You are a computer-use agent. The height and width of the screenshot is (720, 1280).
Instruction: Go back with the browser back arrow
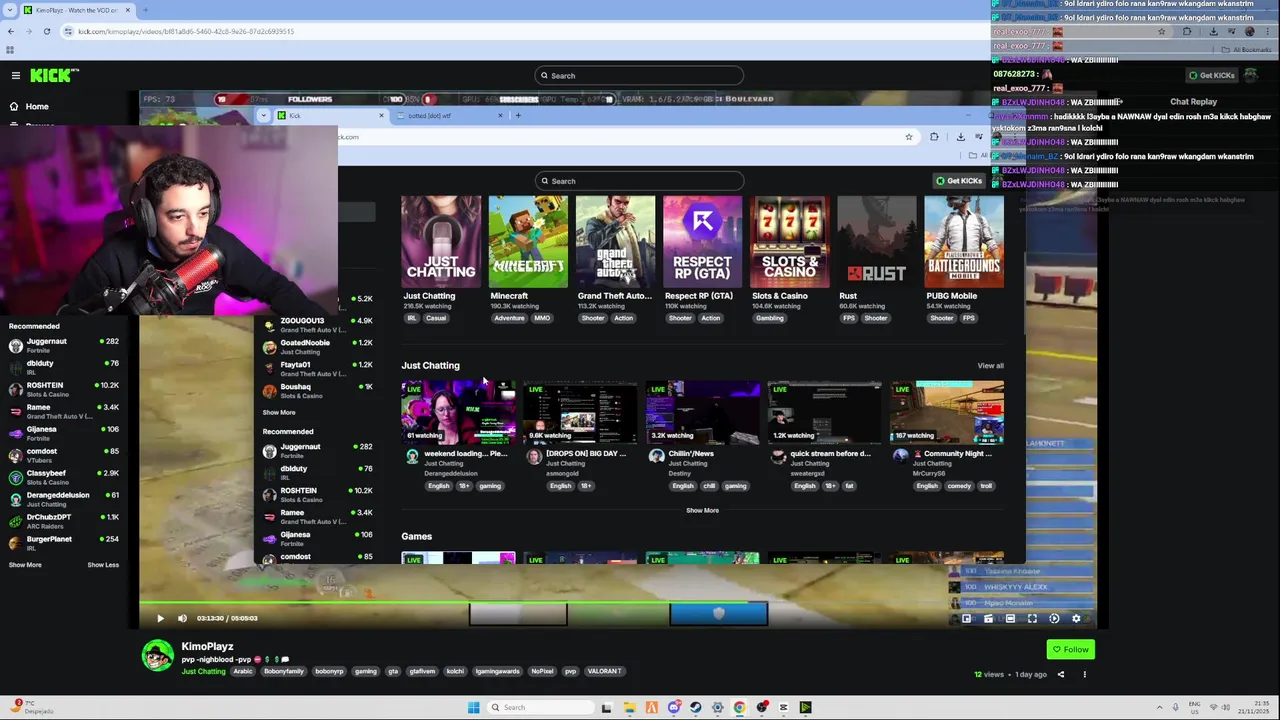(x=9, y=31)
